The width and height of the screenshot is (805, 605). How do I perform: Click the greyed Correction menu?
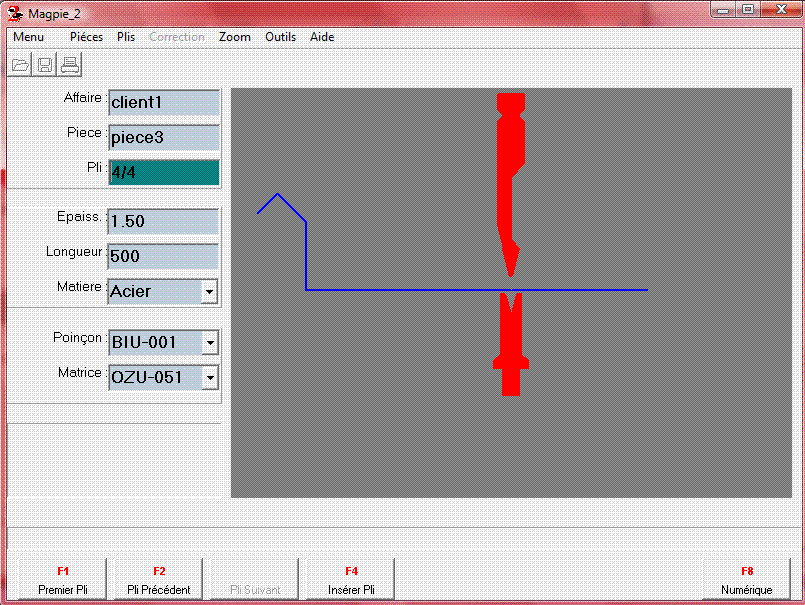[177, 37]
